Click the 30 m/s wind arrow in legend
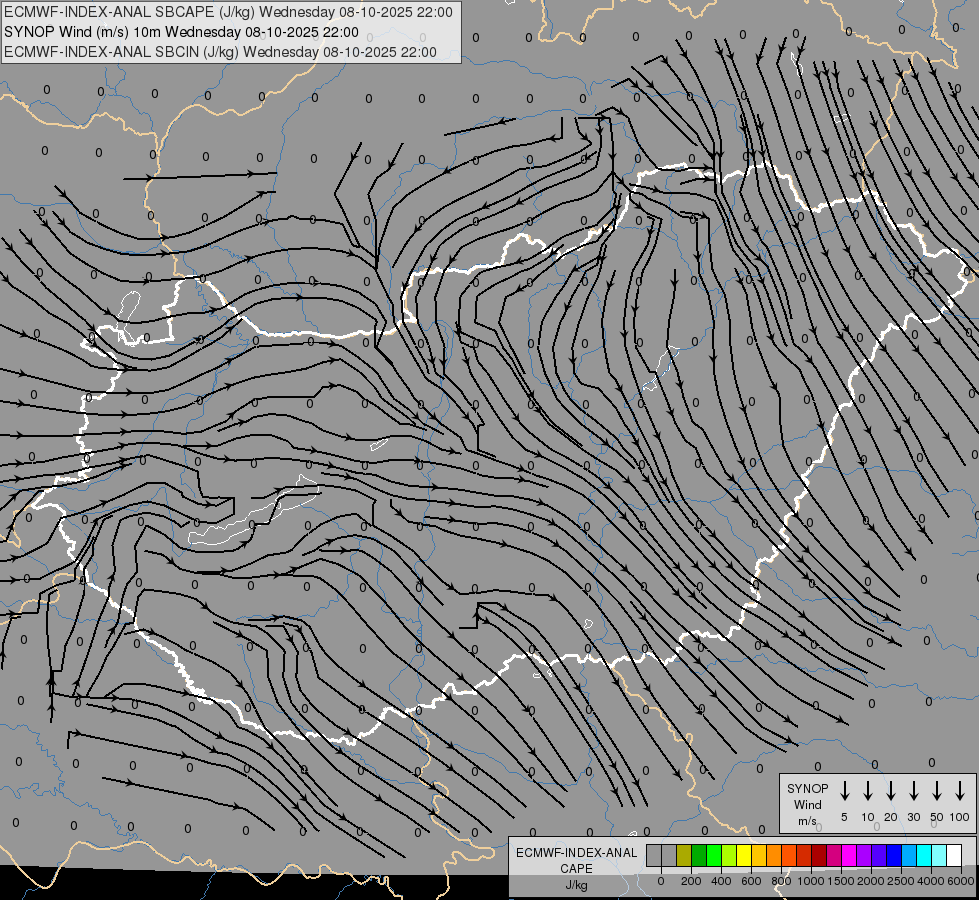 (913, 791)
